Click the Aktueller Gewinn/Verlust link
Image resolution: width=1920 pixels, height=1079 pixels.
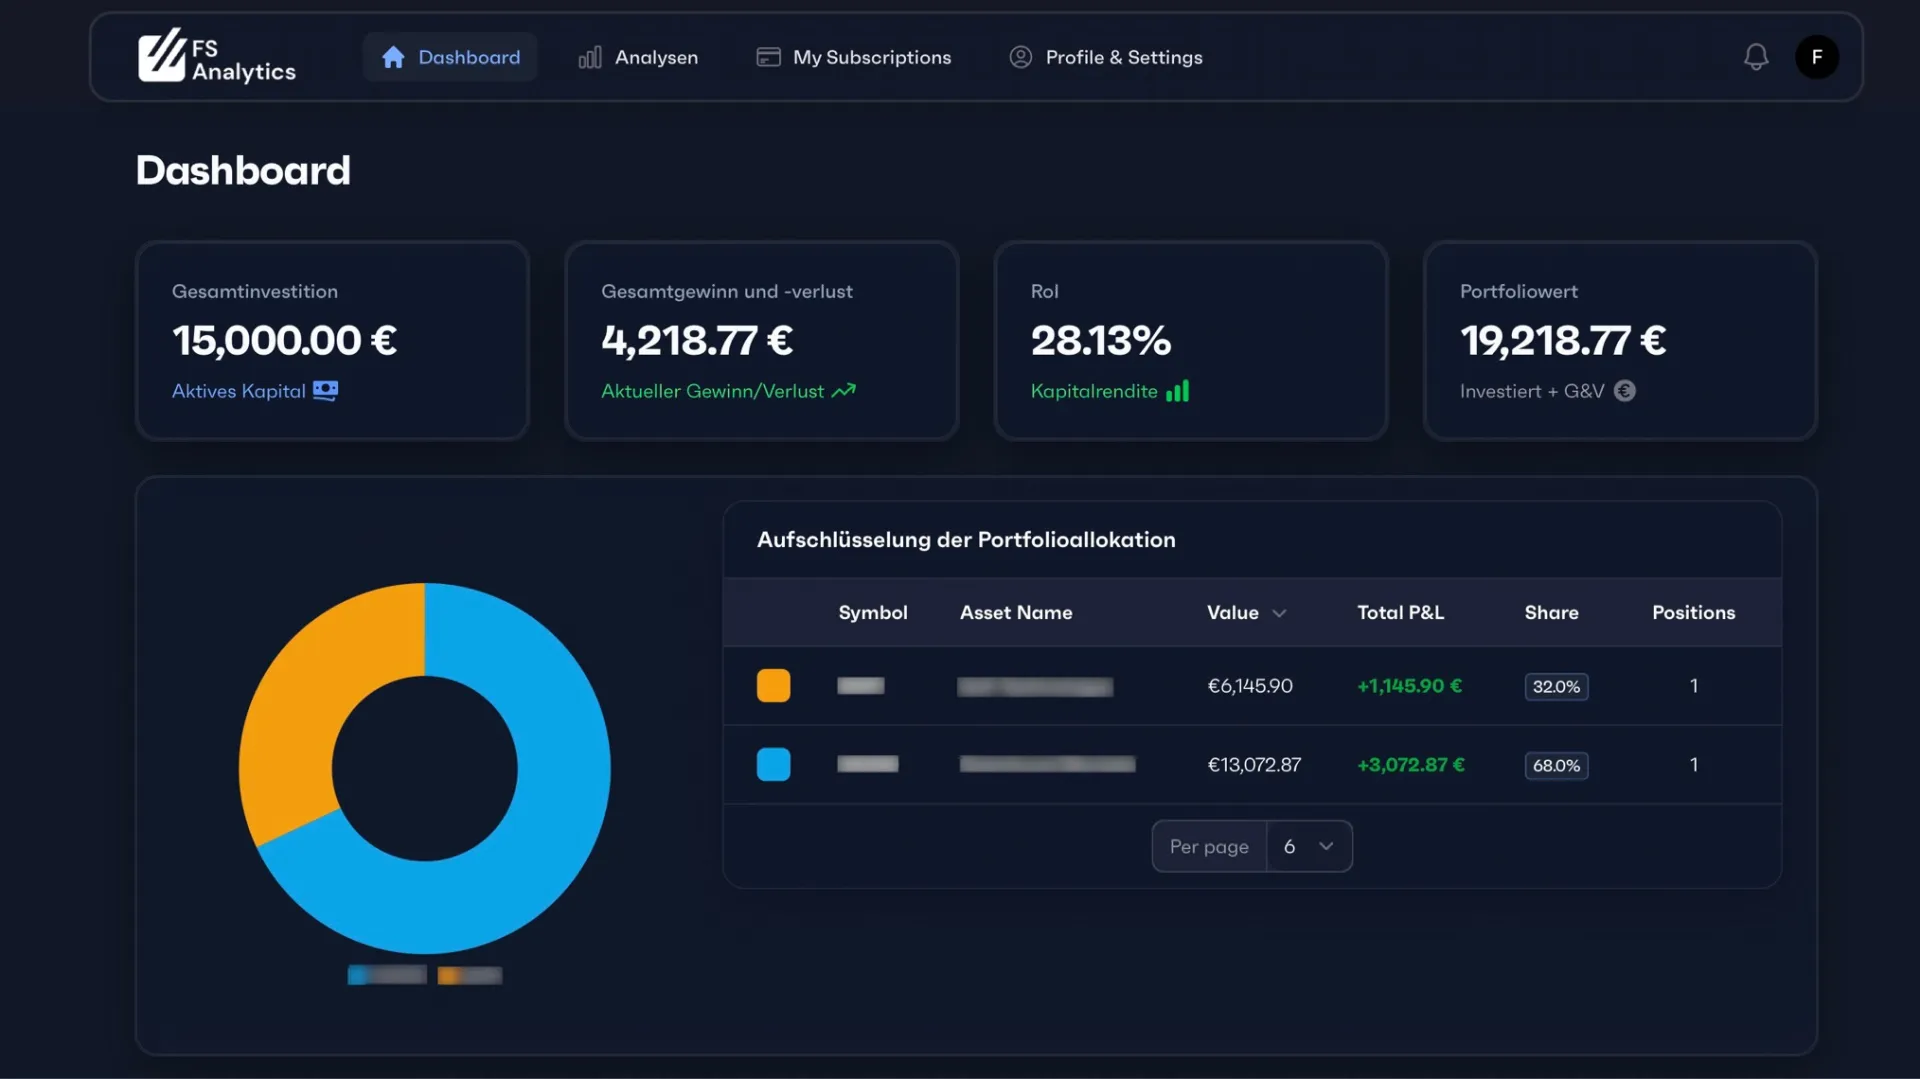tap(712, 391)
